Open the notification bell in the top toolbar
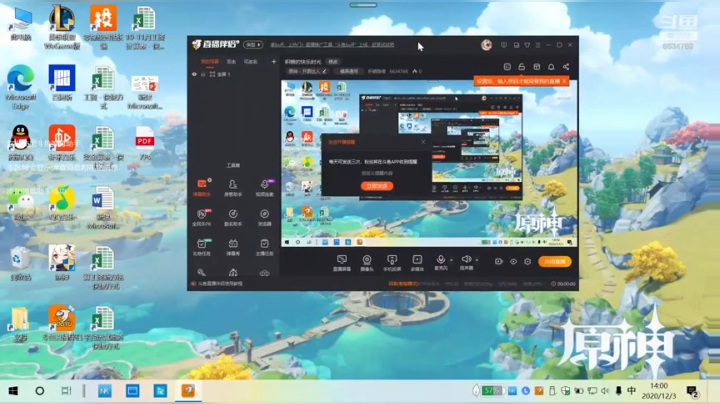 pos(551,67)
